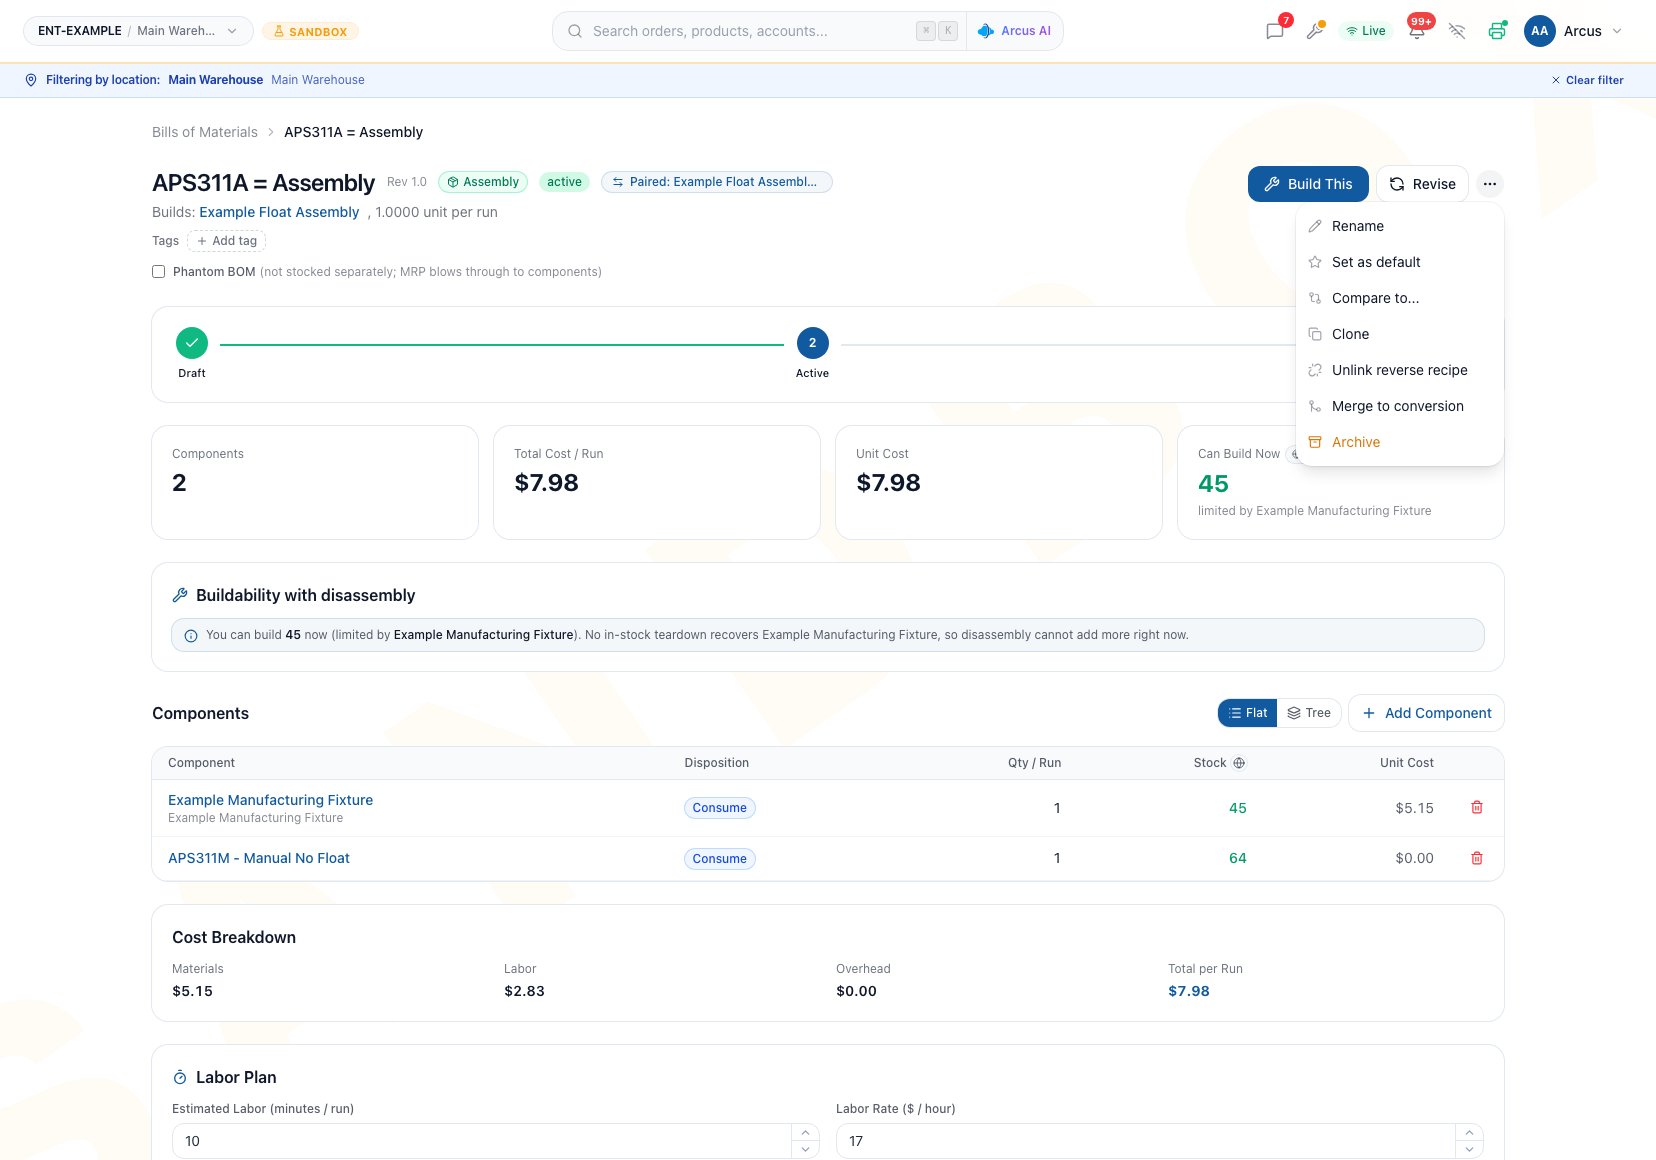Expand the Arcus user account menu chevron
This screenshot has height=1160, width=1656.
pyautogui.click(x=1617, y=31)
